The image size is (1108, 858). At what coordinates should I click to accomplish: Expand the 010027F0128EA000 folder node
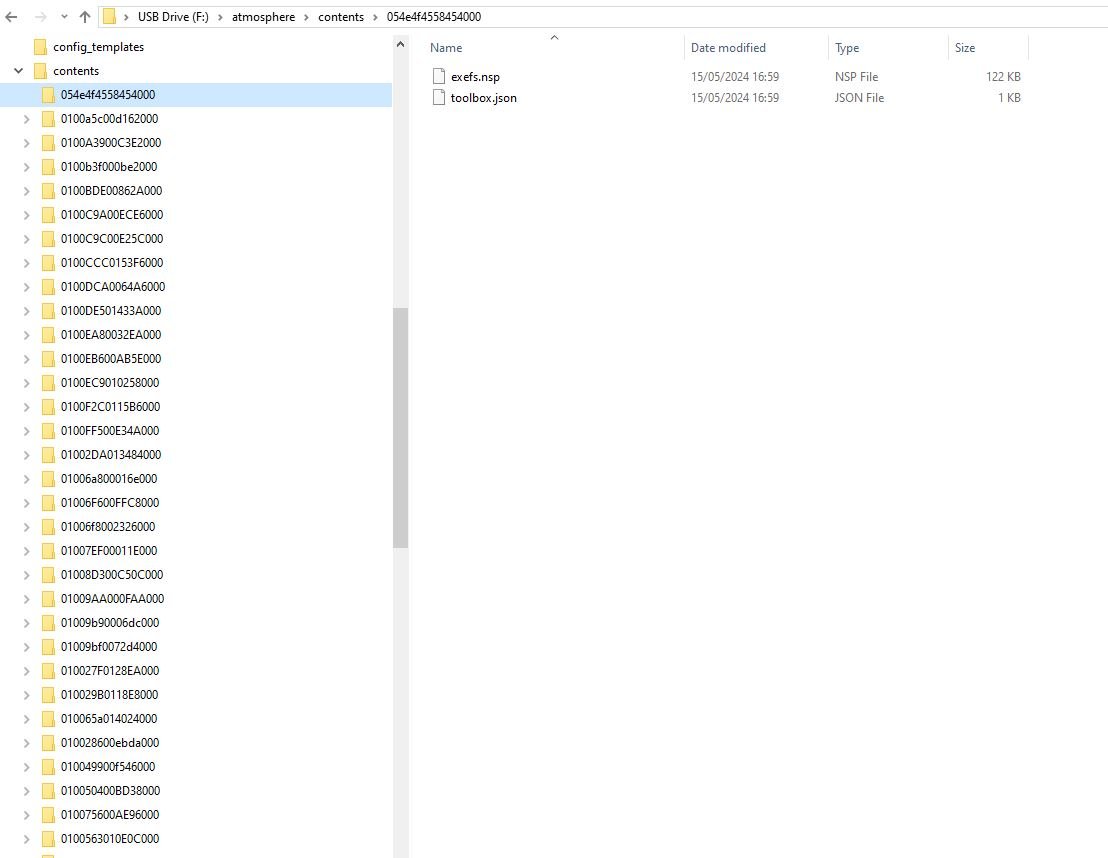(x=26, y=671)
